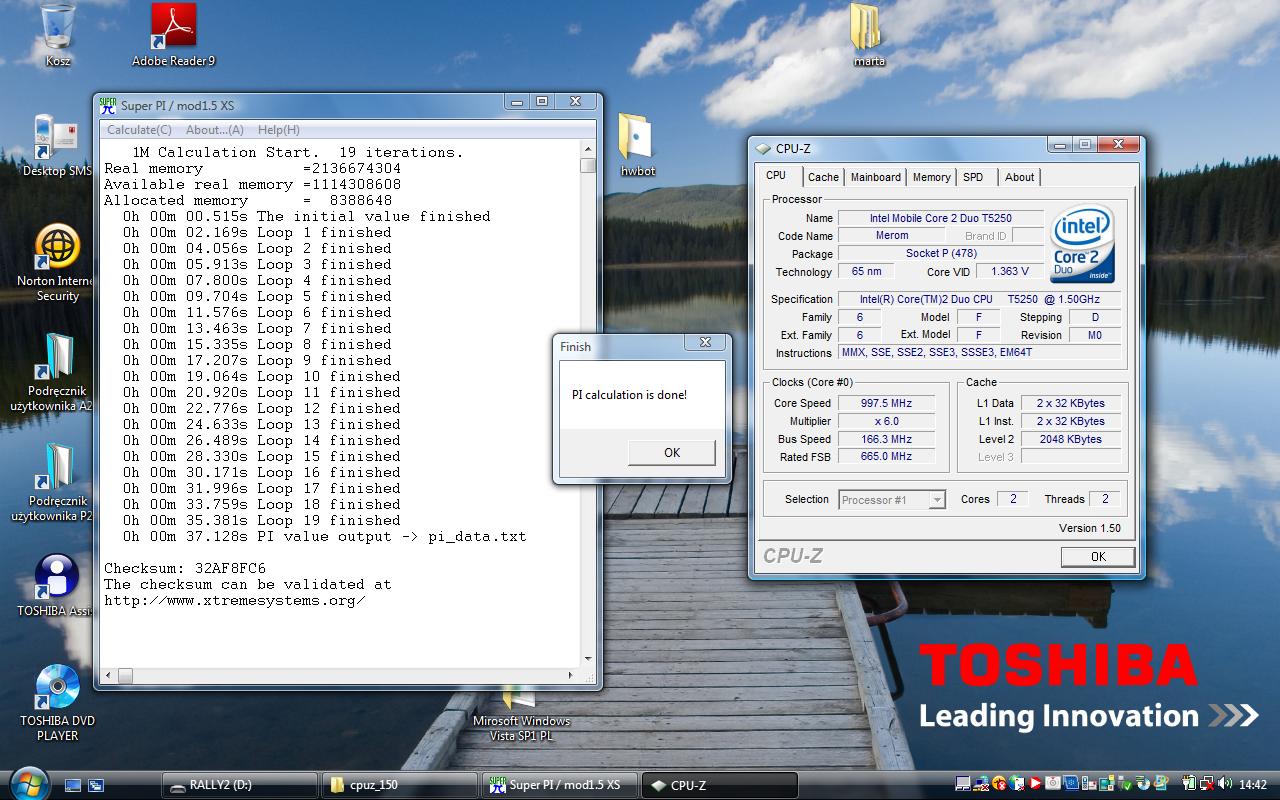Viewport: 1280px width, 800px height.
Task: Click the Super PI title bar icon
Action: pyautogui.click(x=108, y=105)
